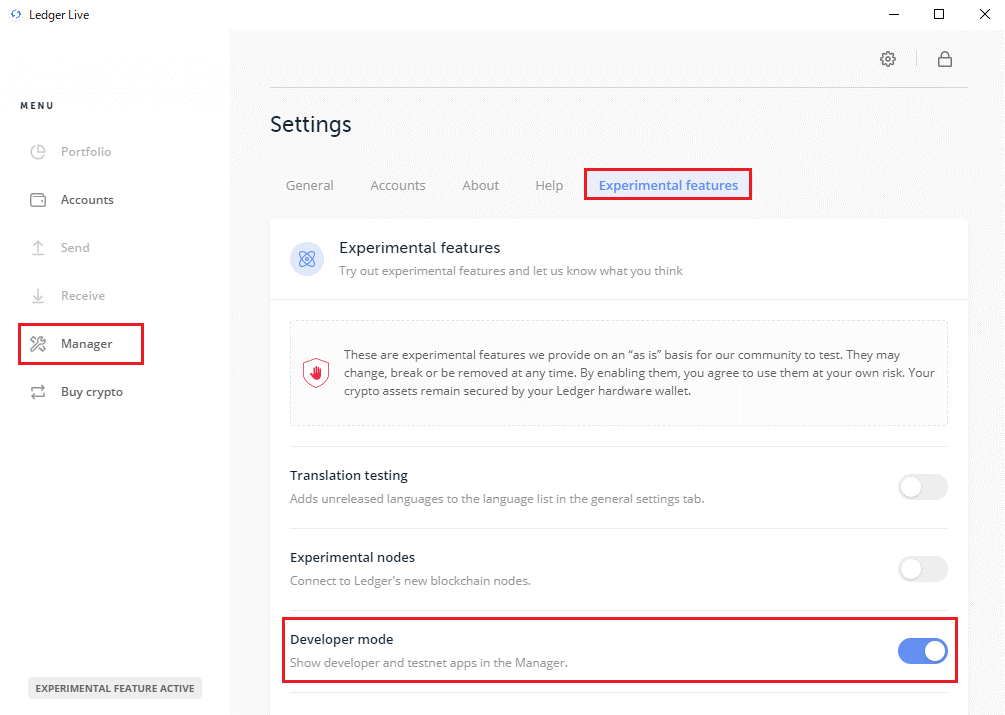The height and width of the screenshot is (715, 1005).
Task: Select the Experimental features tab
Action: click(668, 185)
